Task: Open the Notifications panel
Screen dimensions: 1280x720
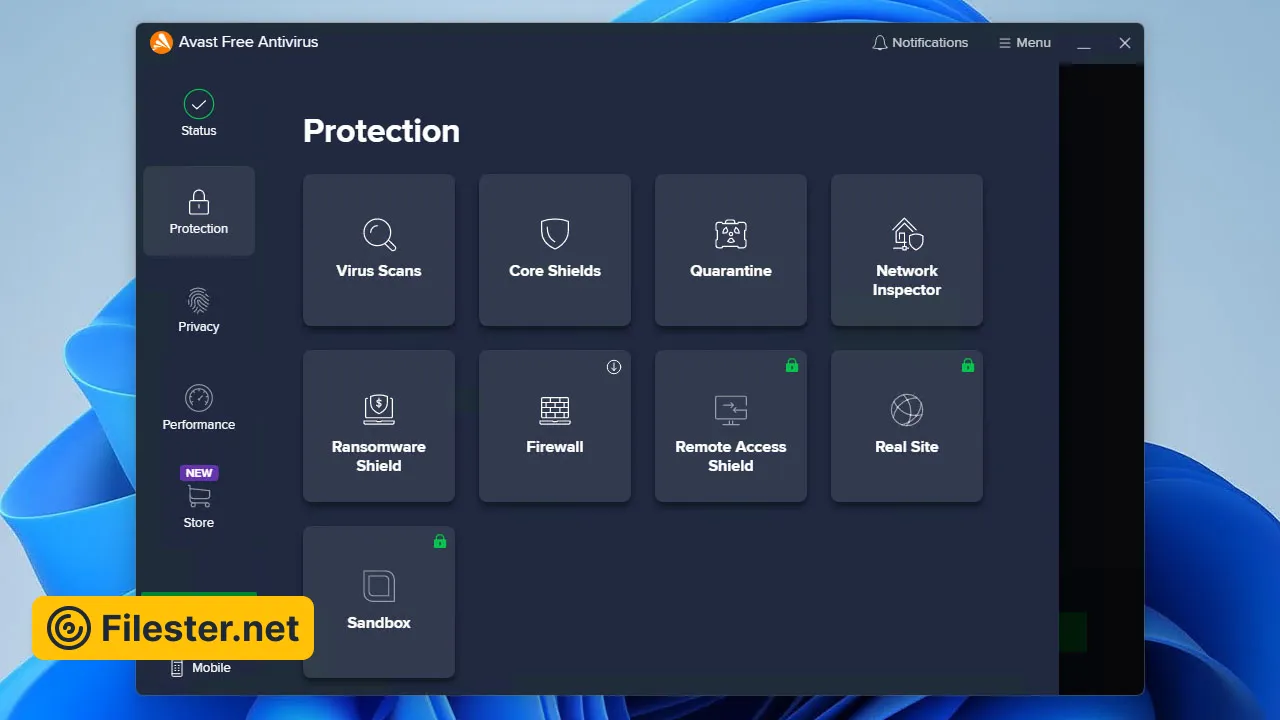Action: (x=920, y=43)
